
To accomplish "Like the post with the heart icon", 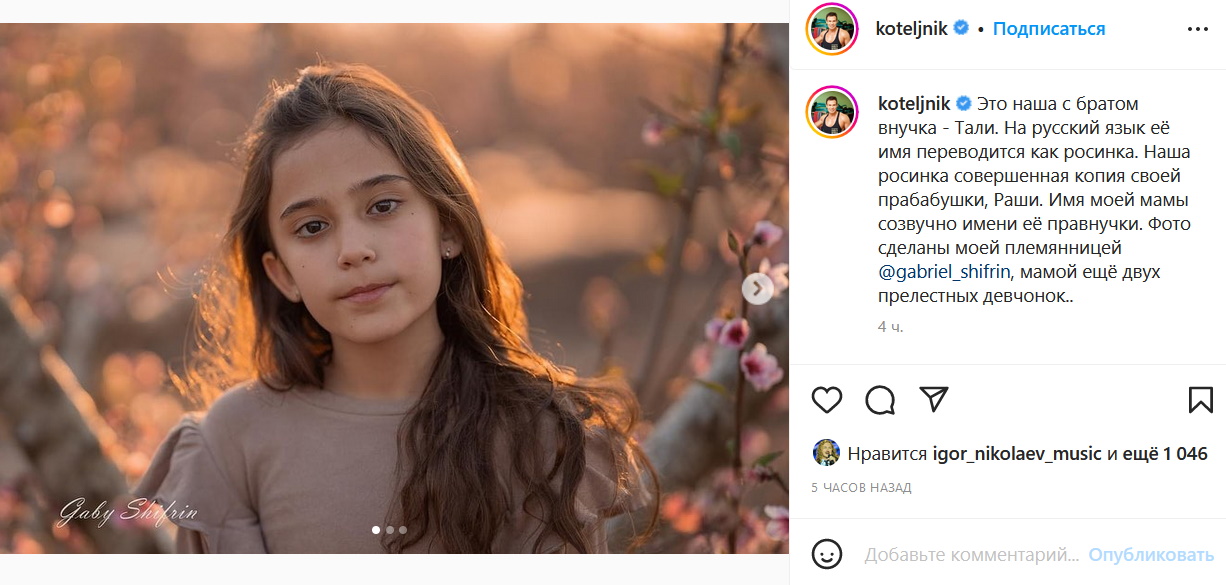I will point(827,400).
